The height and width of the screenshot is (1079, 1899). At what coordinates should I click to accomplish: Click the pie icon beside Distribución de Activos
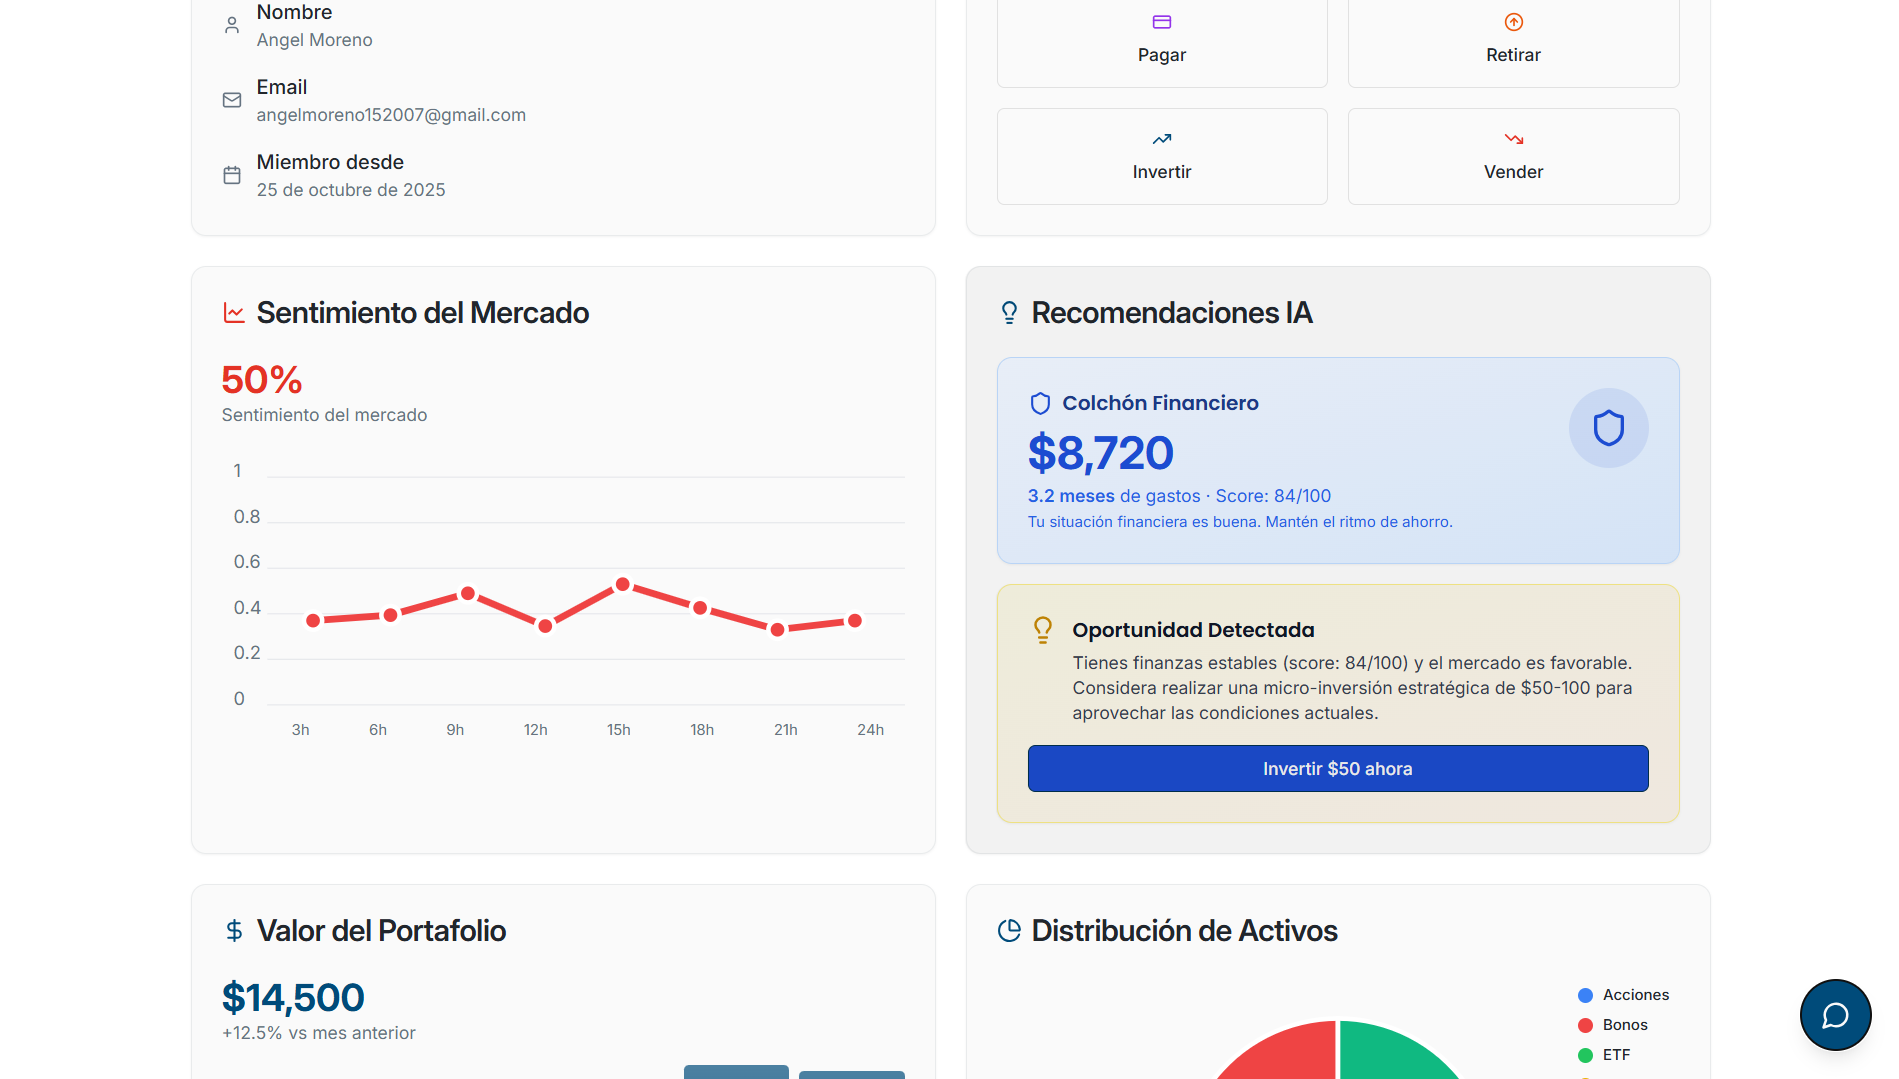1009,931
